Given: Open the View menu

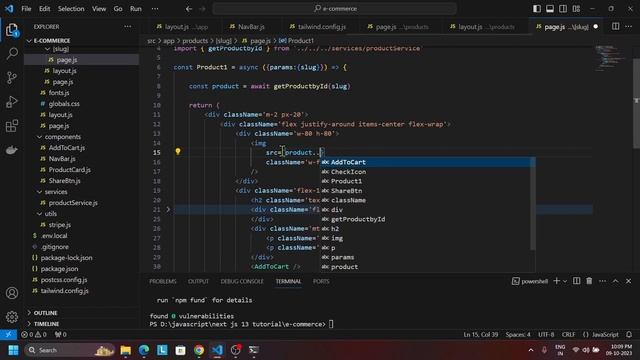Looking at the screenshot, I should [99, 9].
